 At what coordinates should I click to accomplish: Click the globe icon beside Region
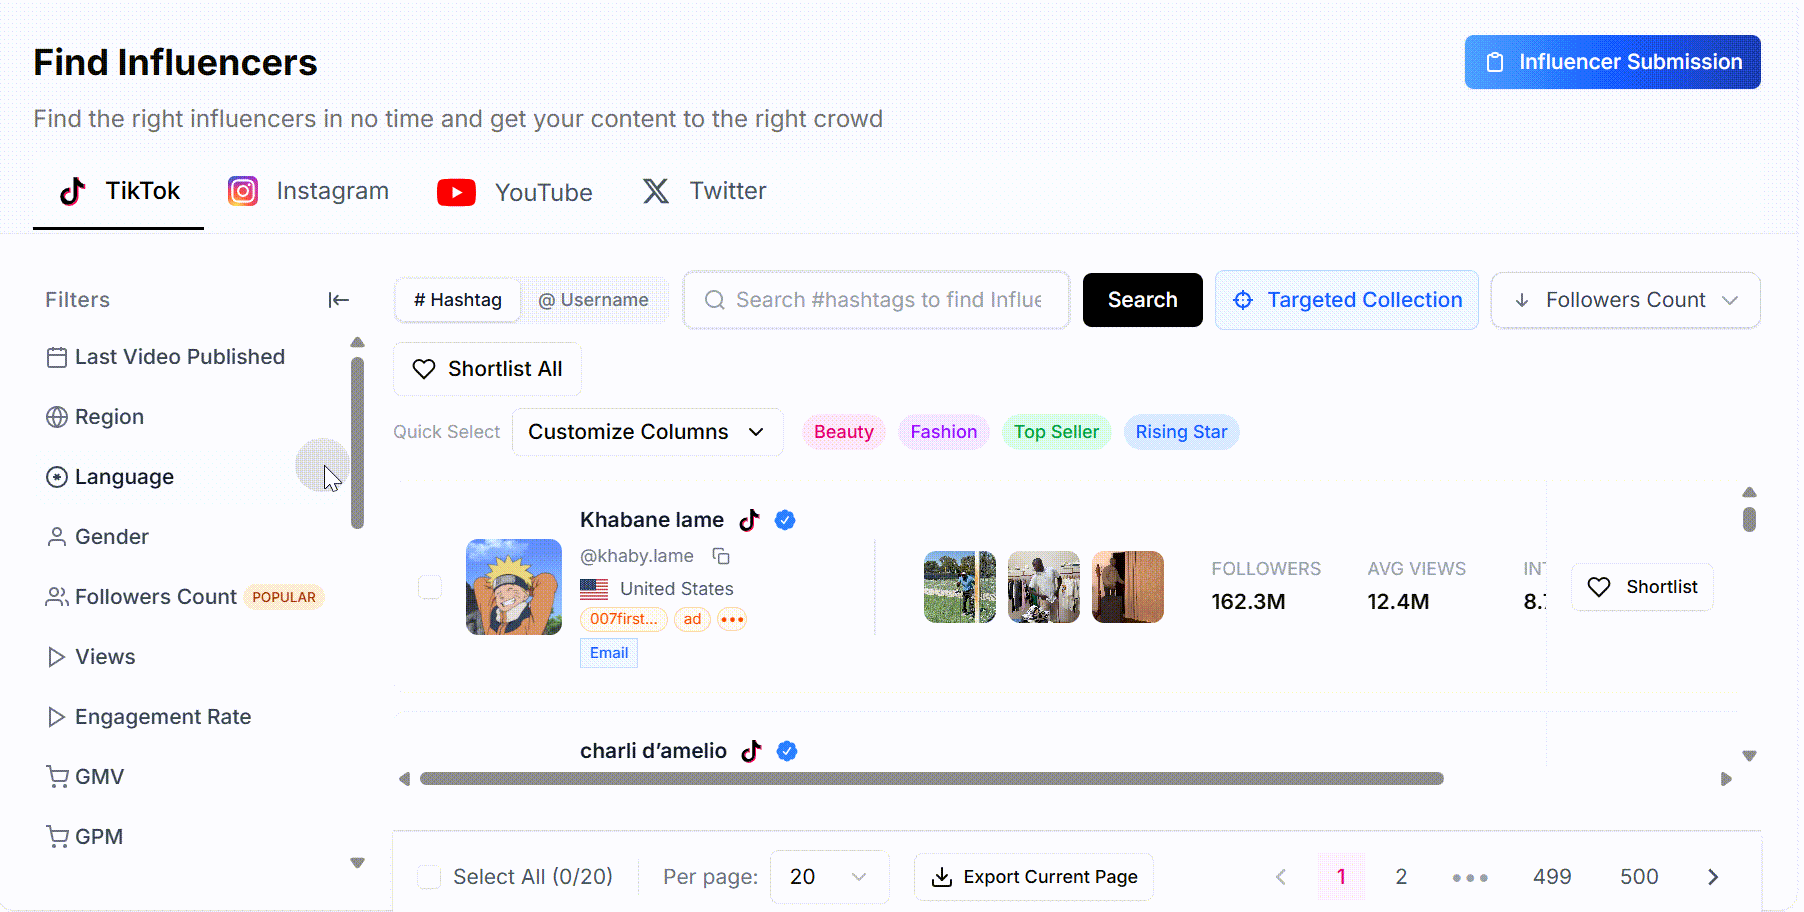coord(57,417)
